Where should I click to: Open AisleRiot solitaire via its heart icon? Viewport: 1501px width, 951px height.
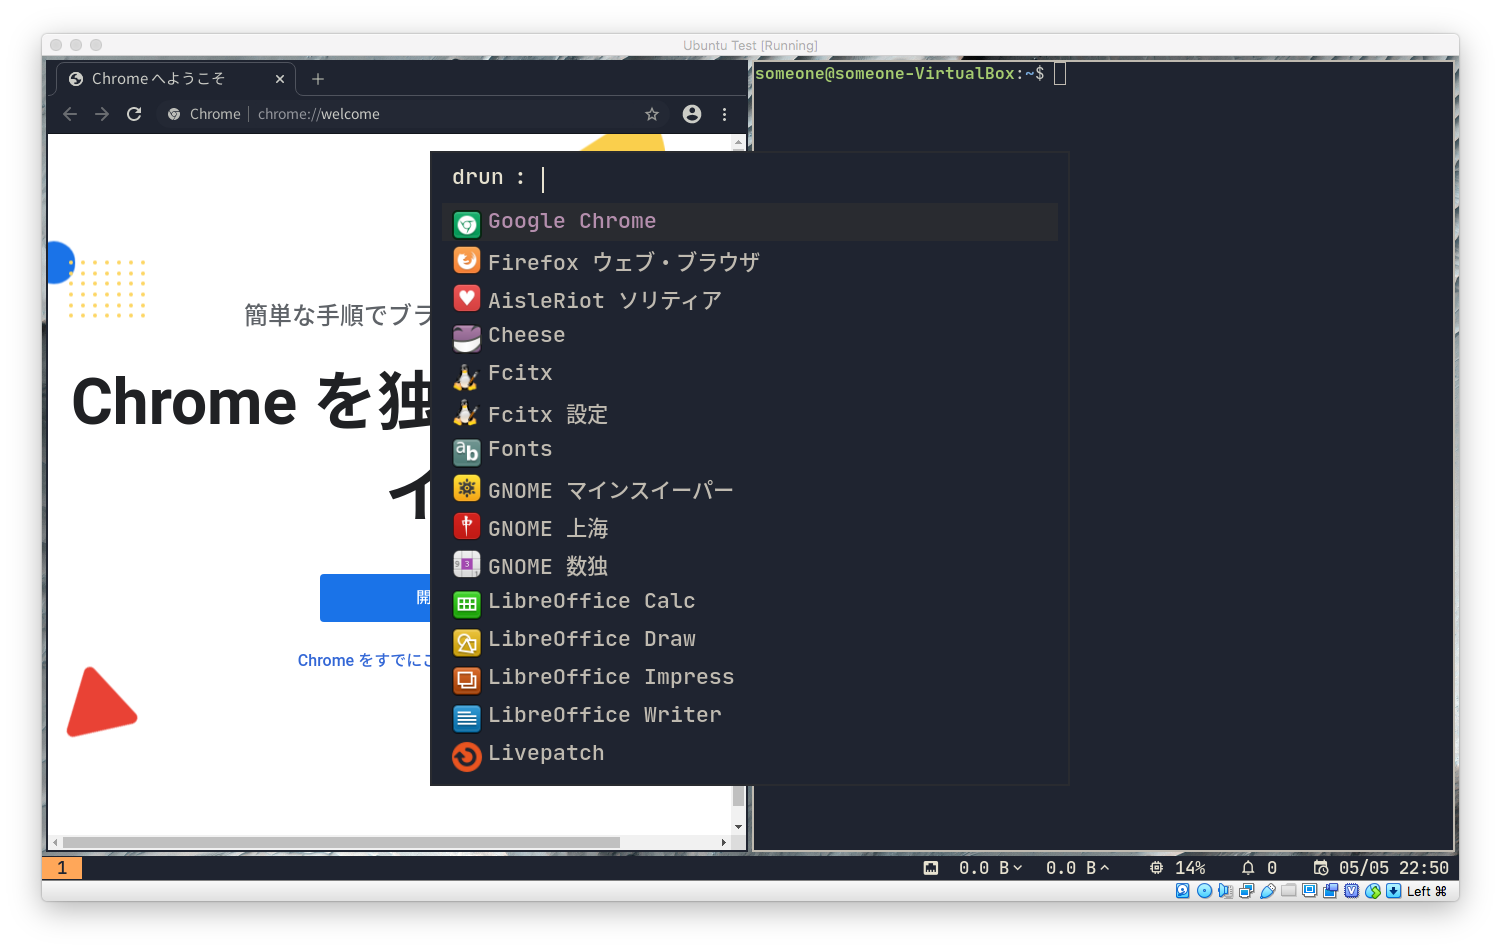pos(467,299)
